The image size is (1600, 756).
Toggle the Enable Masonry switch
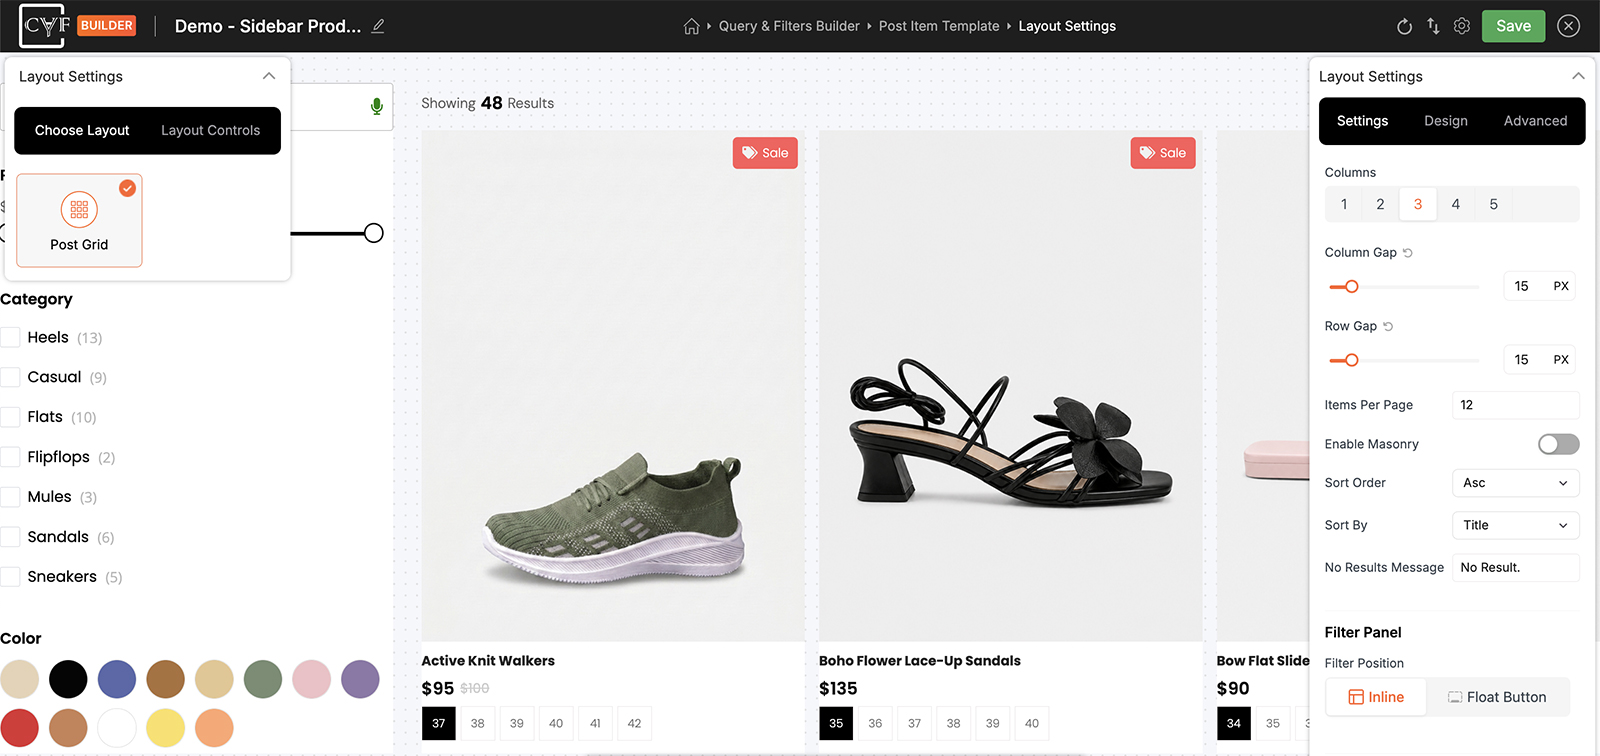[x=1558, y=444]
